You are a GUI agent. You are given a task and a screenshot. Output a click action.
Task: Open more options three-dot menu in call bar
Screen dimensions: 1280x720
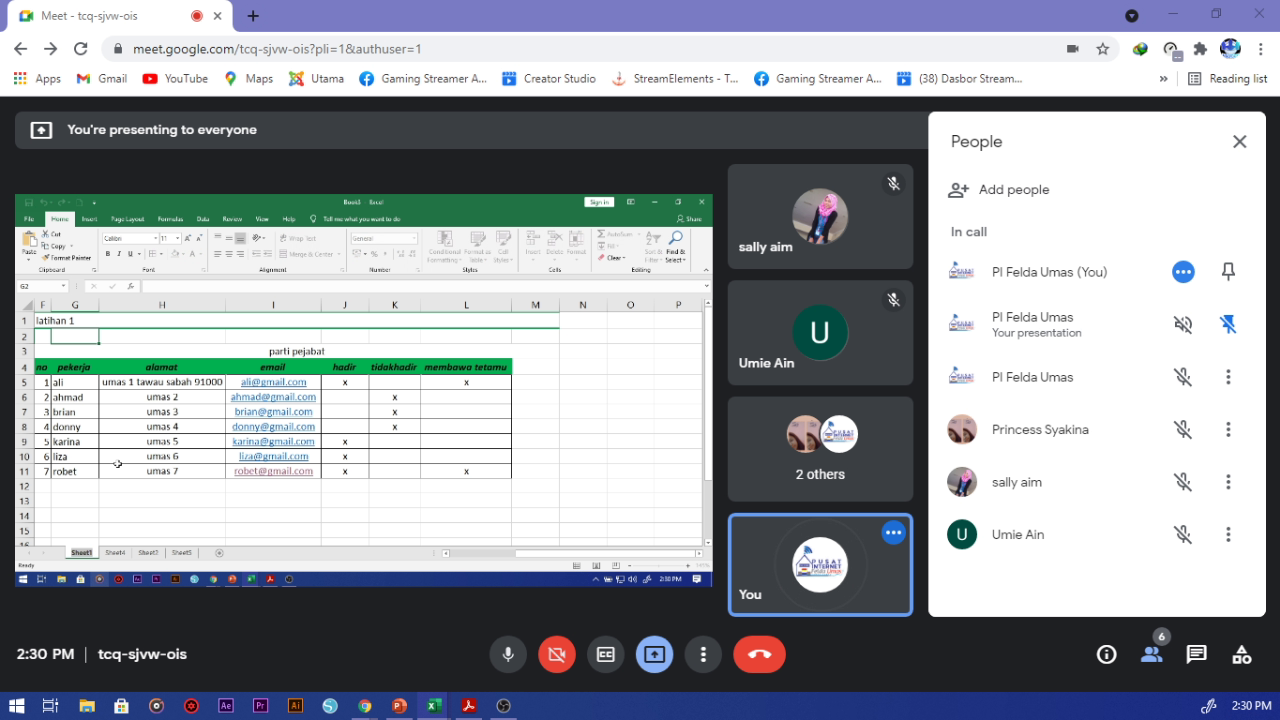[x=703, y=654]
